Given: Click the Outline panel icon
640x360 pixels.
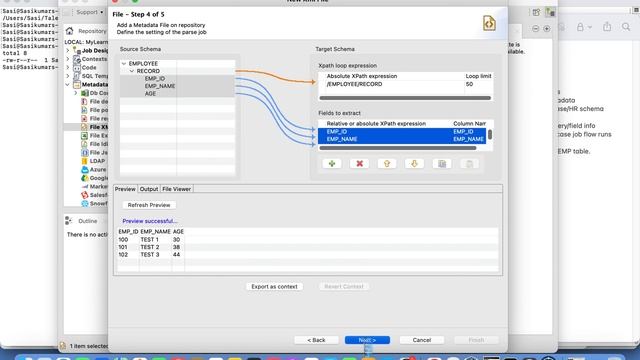Looking at the screenshot, I should tap(69, 221).
